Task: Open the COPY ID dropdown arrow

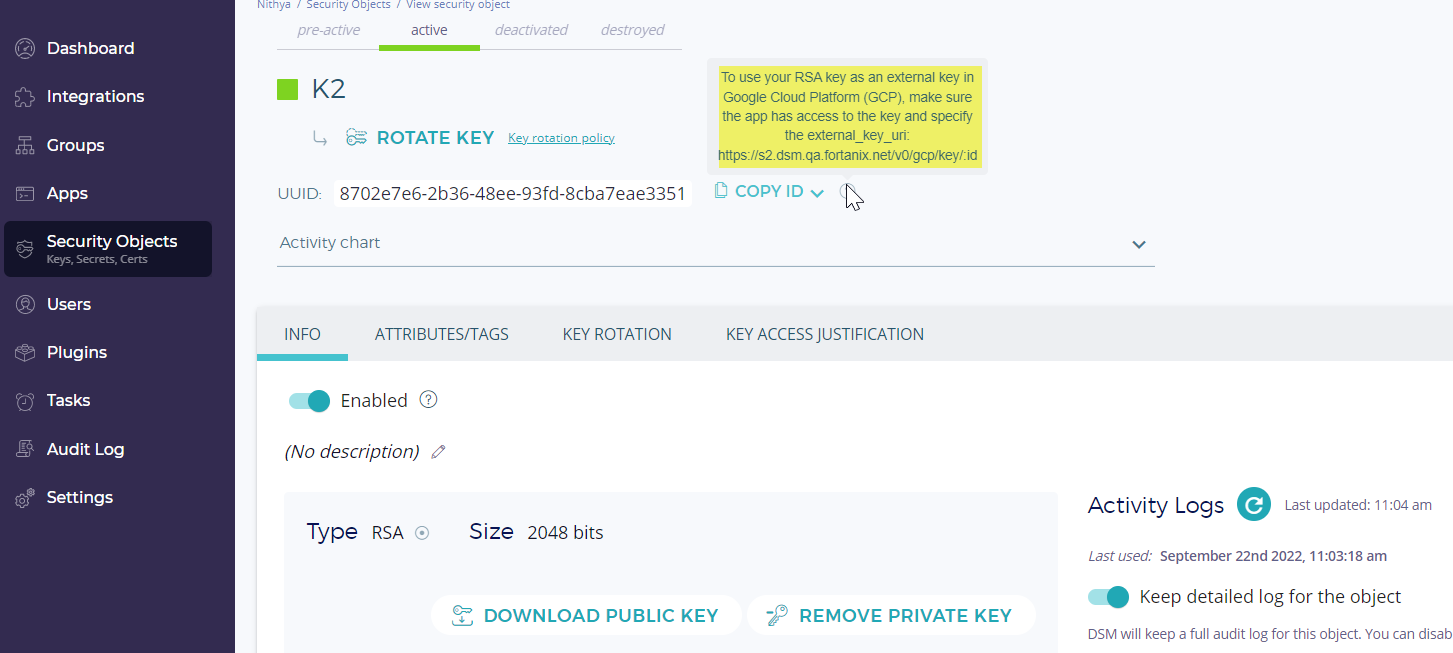Action: tap(817, 193)
